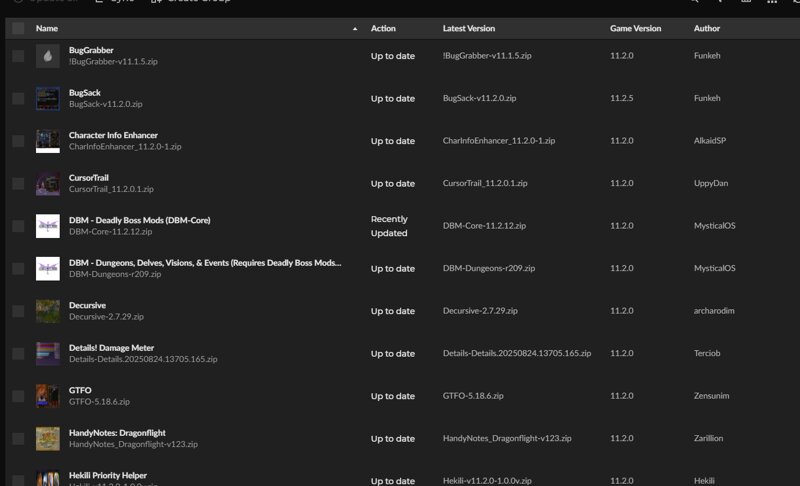Click the DBM Dungeons, Delves addon icon
Viewport: 800px width, 486px height.
(x=47, y=268)
